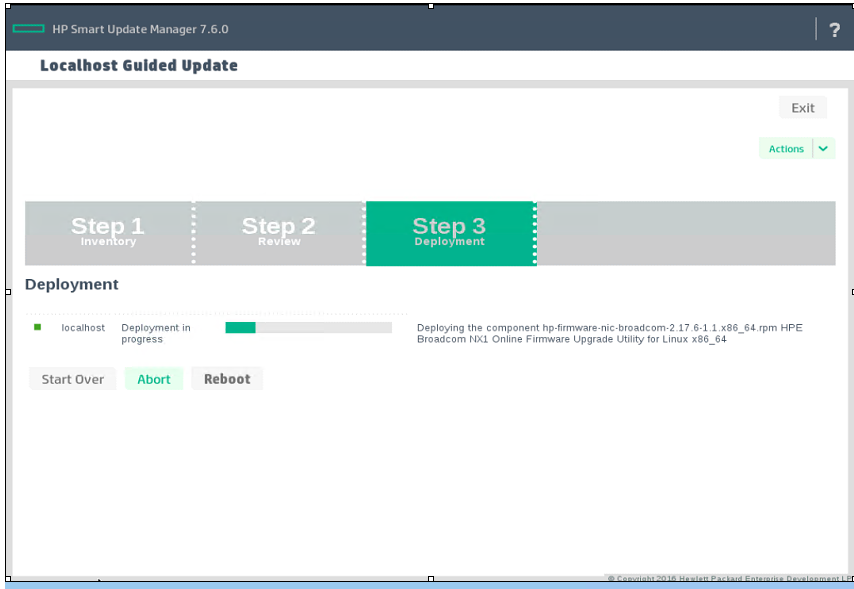
Task: Expand the Actions dropdown arrow
Action: pyautogui.click(x=824, y=149)
